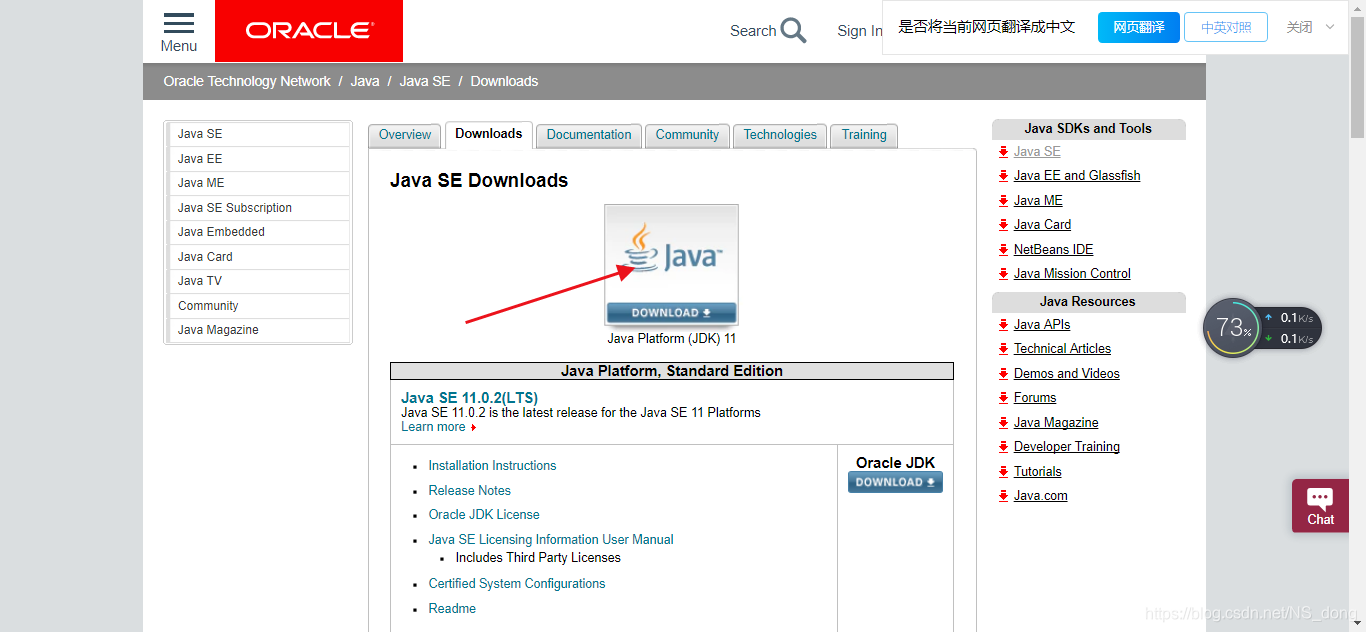
Task: Open the Documentation tab
Action: [x=589, y=135]
